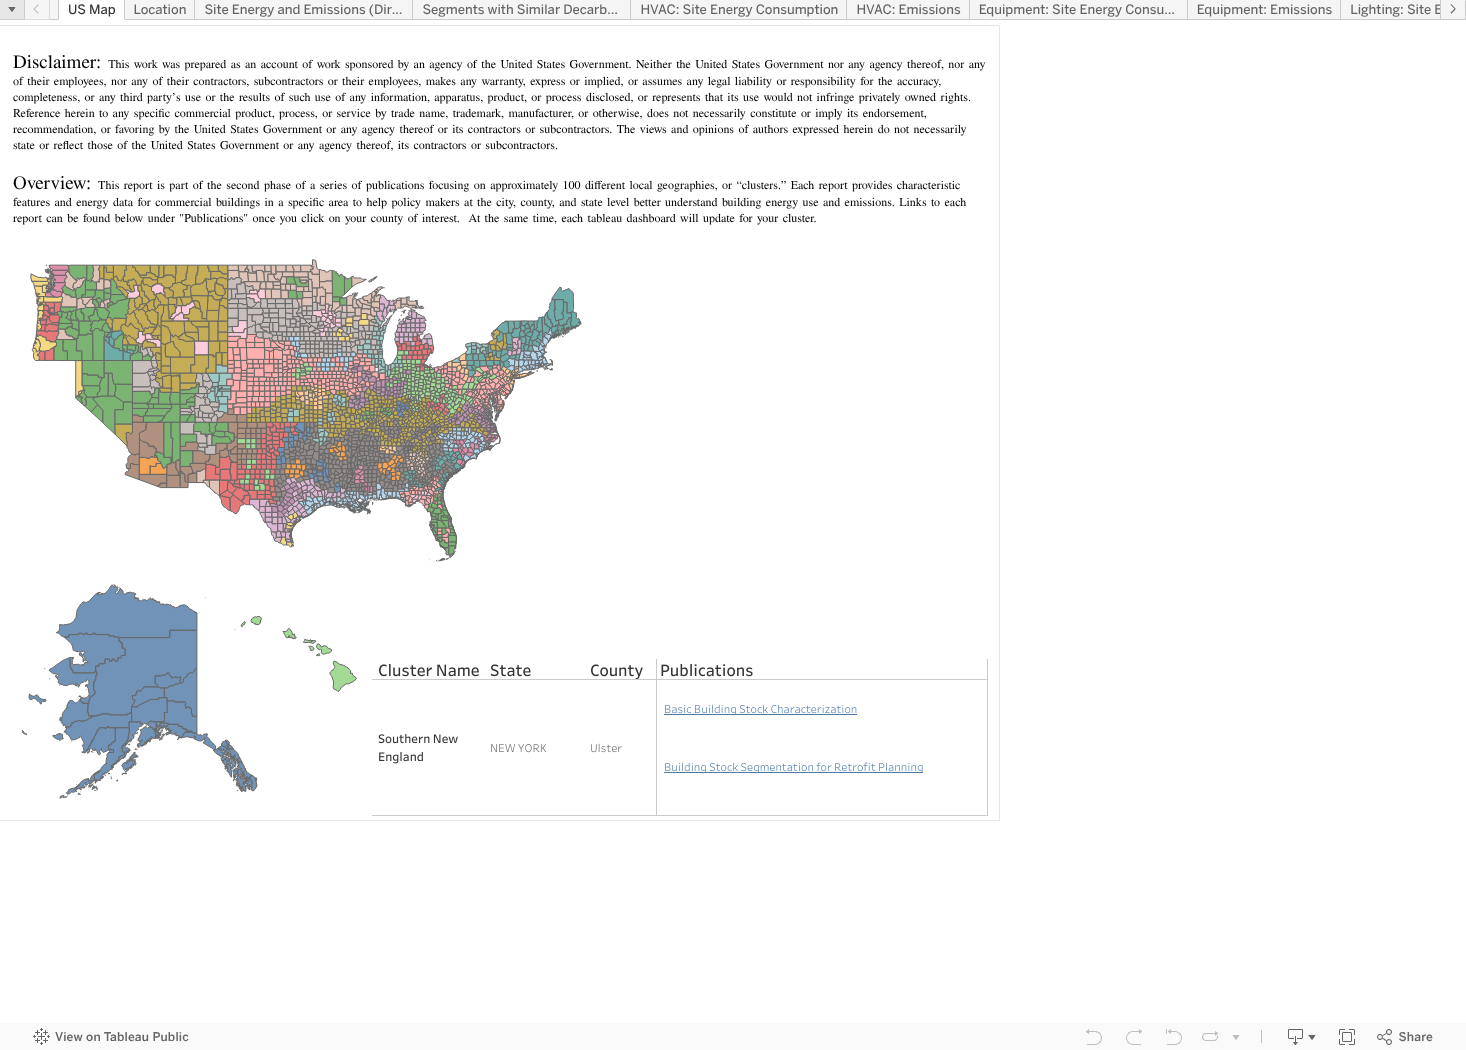The image size is (1466, 1050).
Task: Click the Revert (reset view) icon
Action: click(x=1174, y=1037)
